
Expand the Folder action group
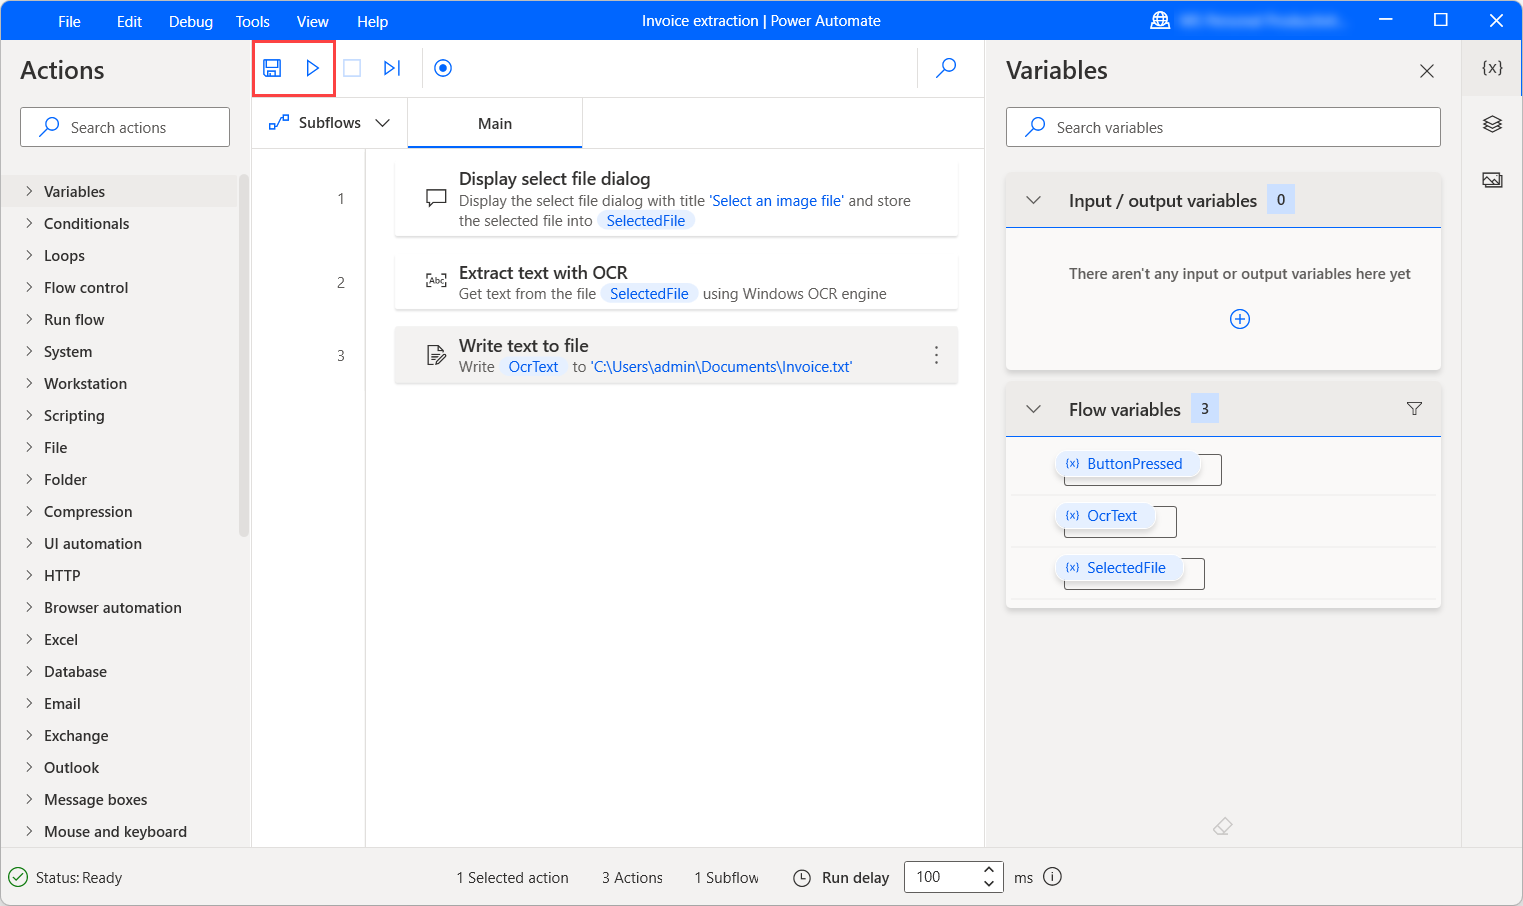(29, 479)
